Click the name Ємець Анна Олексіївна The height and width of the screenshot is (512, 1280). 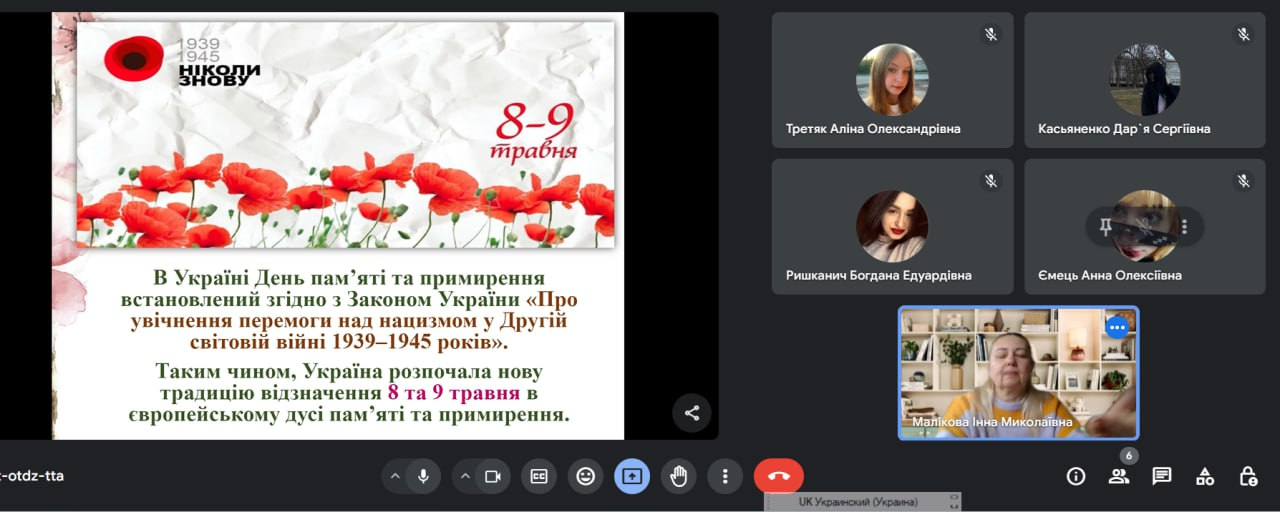[x=1110, y=275]
